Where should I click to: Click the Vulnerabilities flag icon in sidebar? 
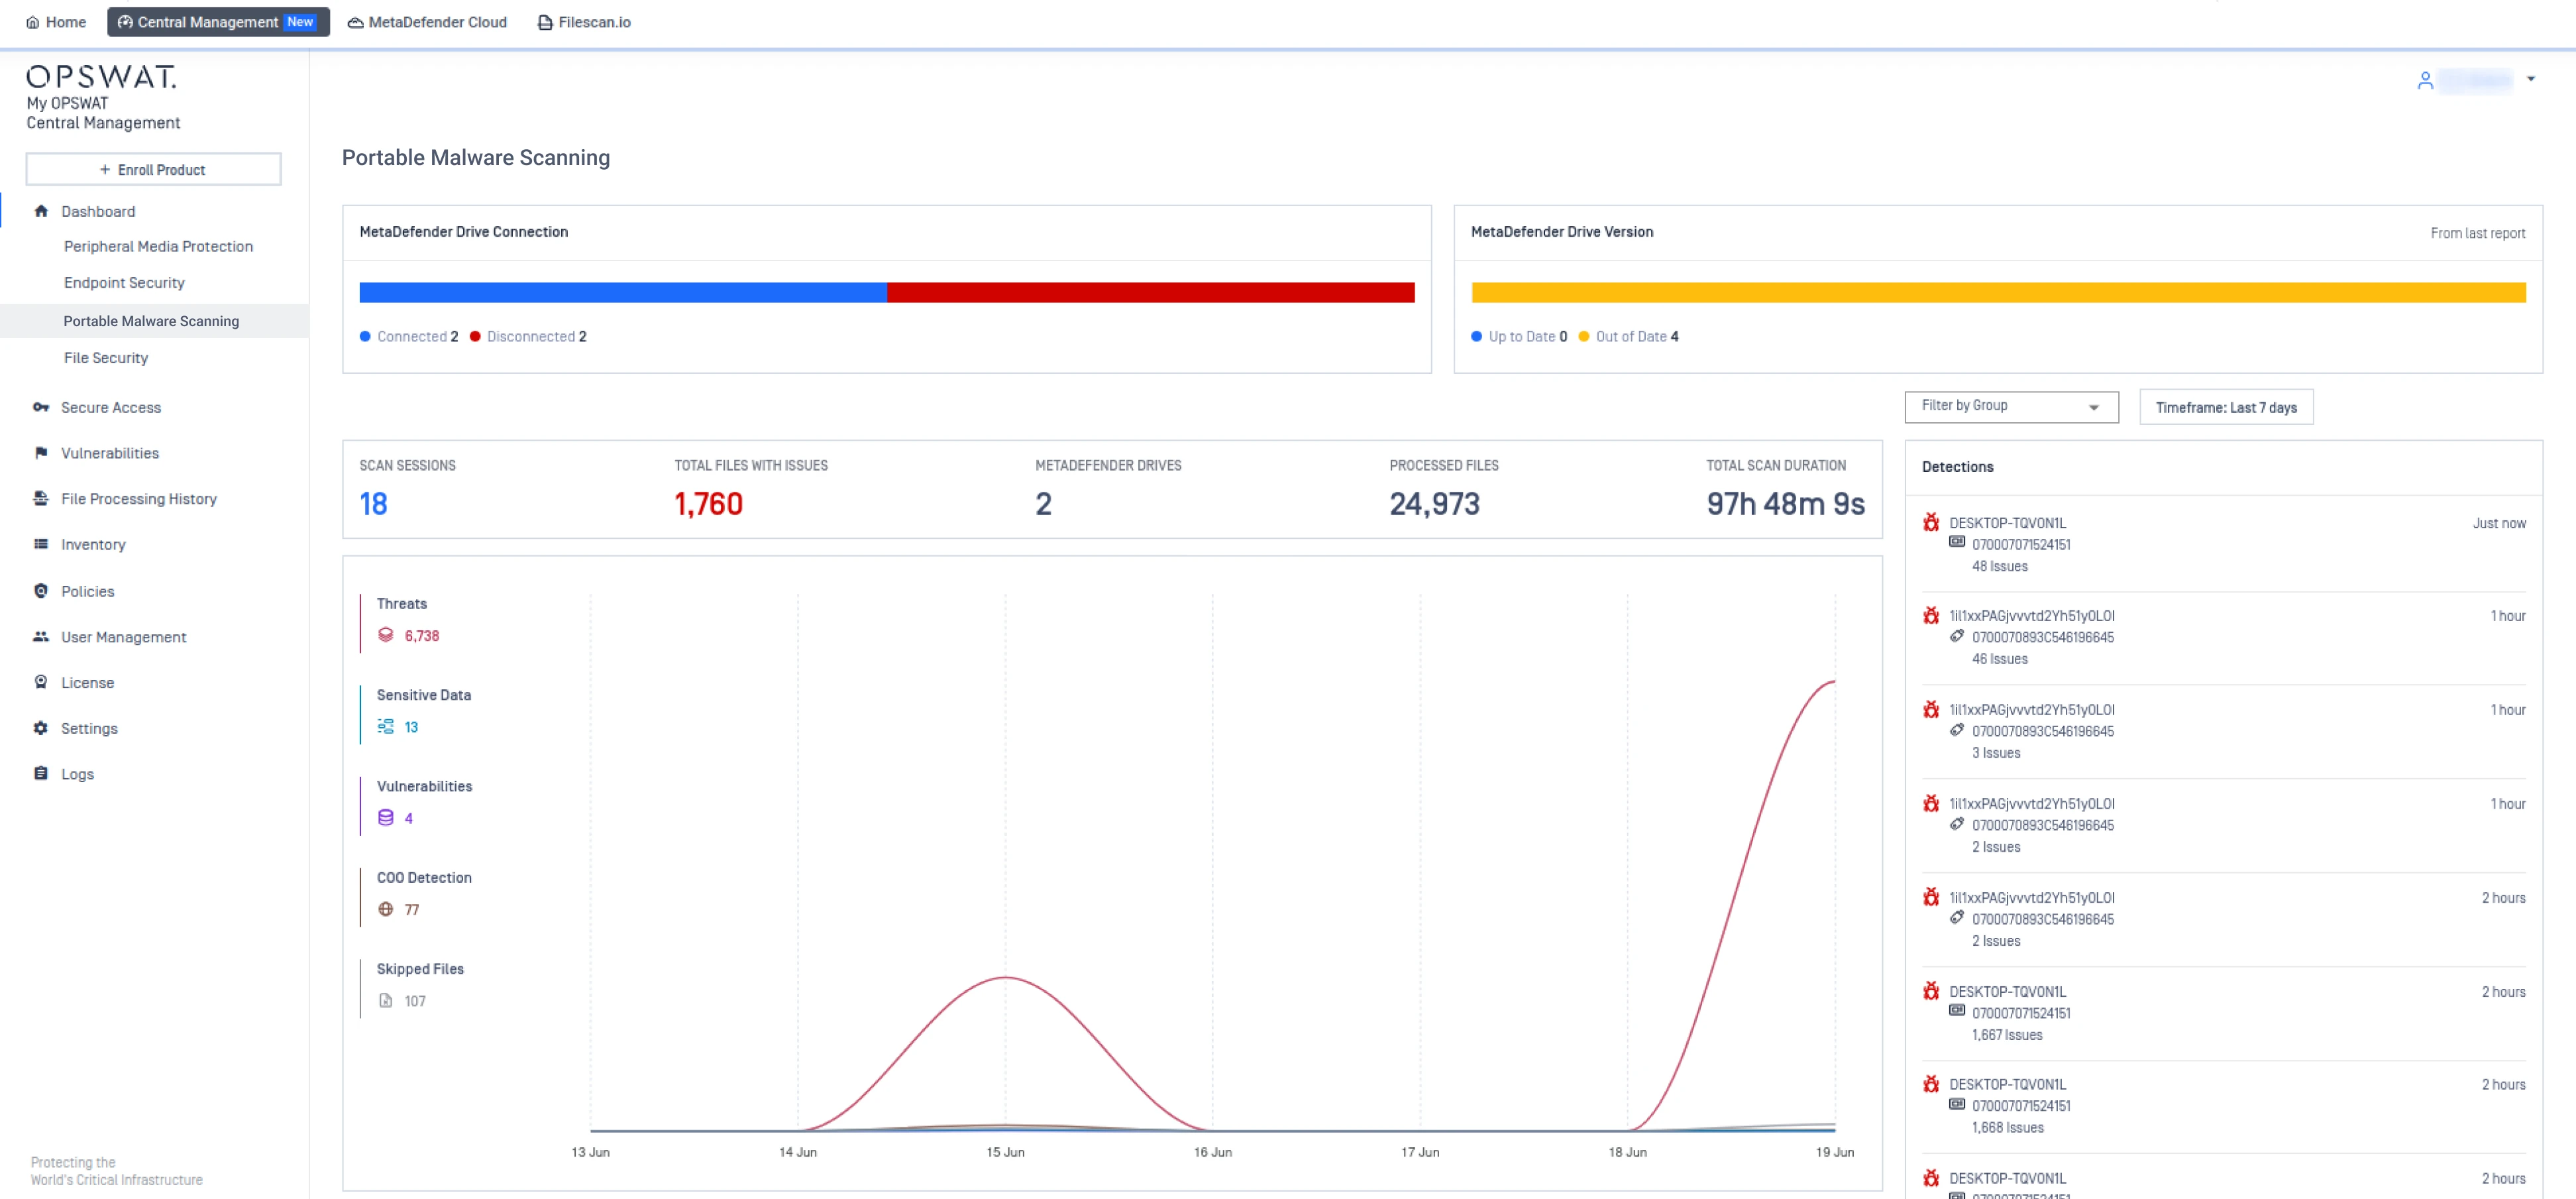click(41, 453)
